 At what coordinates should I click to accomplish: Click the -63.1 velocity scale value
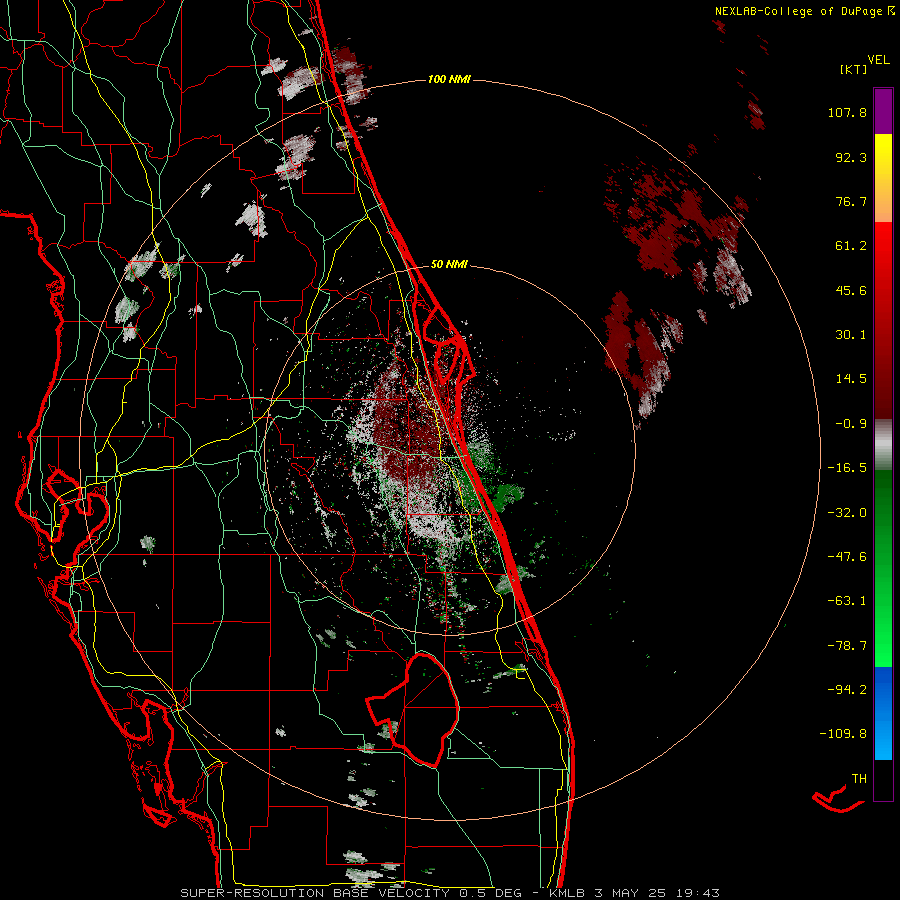click(847, 601)
